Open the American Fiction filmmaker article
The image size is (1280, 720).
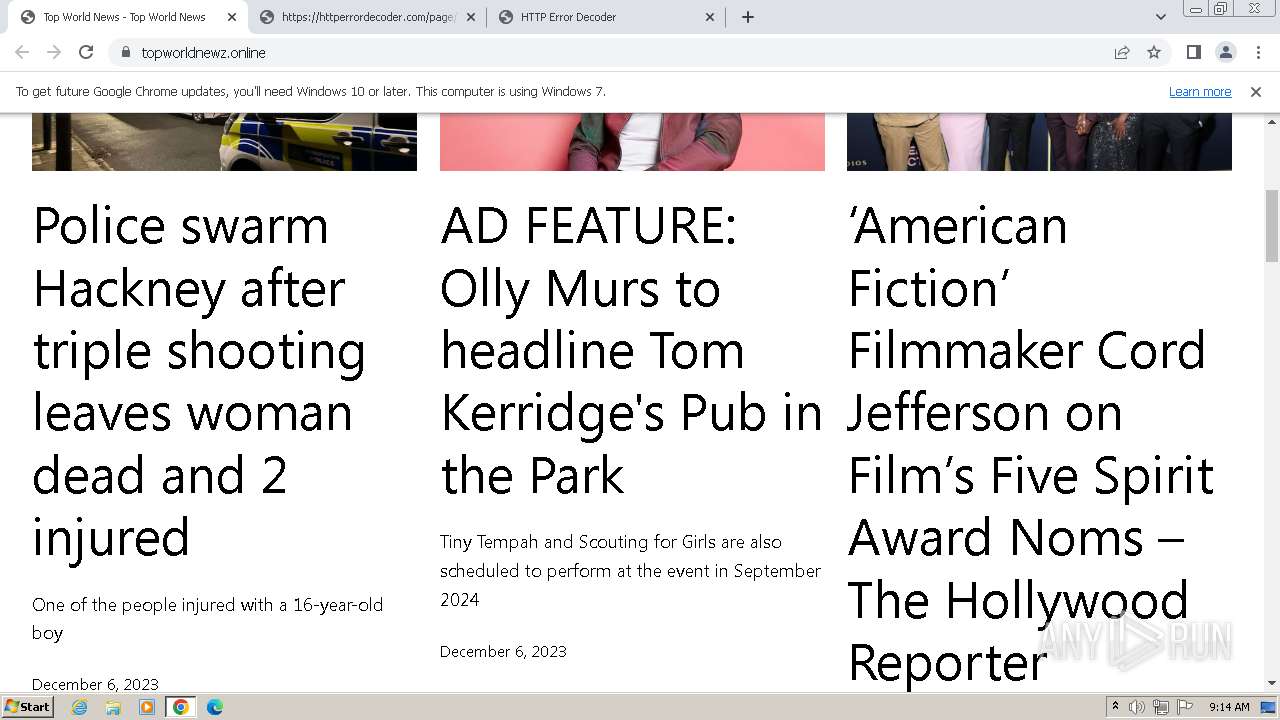(x=1030, y=443)
